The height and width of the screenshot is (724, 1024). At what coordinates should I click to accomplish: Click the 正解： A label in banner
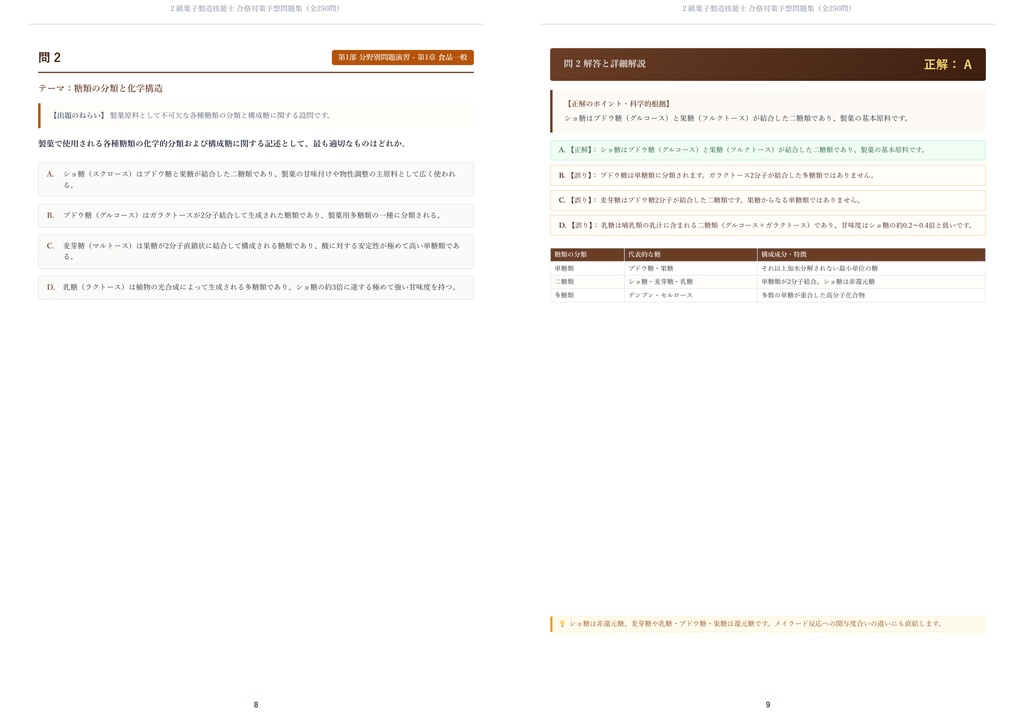tap(948, 64)
